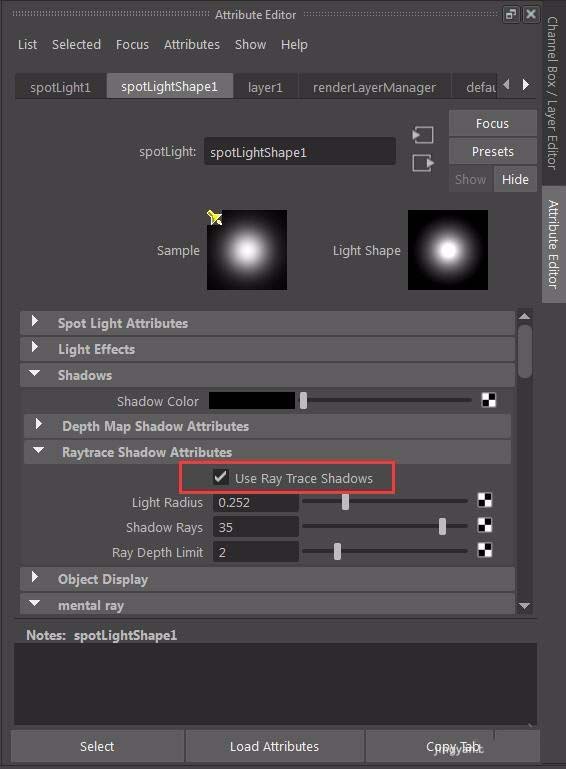Click the Presets button
Screen dimensions: 566x769
tap(492, 152)
